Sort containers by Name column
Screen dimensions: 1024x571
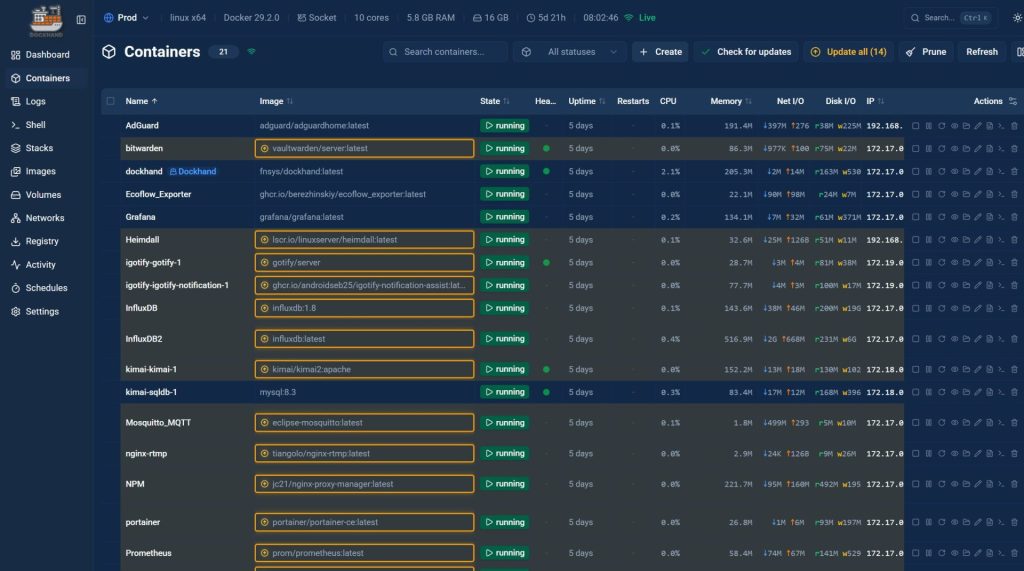coord(141,101)
